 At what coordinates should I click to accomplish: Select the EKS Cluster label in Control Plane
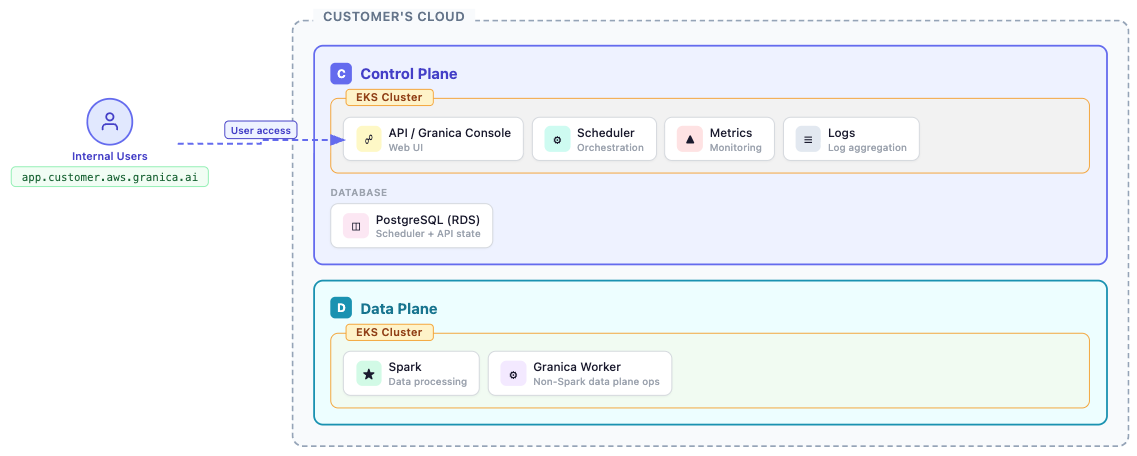[389, 97]
